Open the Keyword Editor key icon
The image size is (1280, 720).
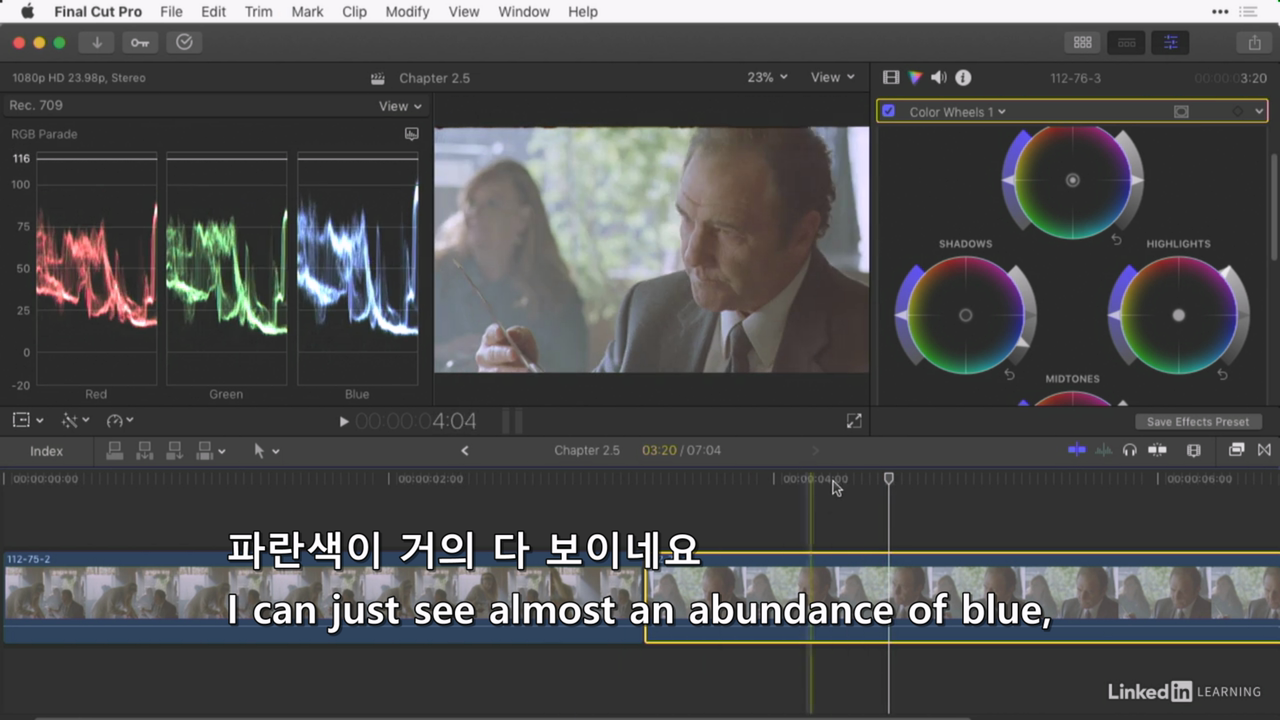click(x=140, y=42)
